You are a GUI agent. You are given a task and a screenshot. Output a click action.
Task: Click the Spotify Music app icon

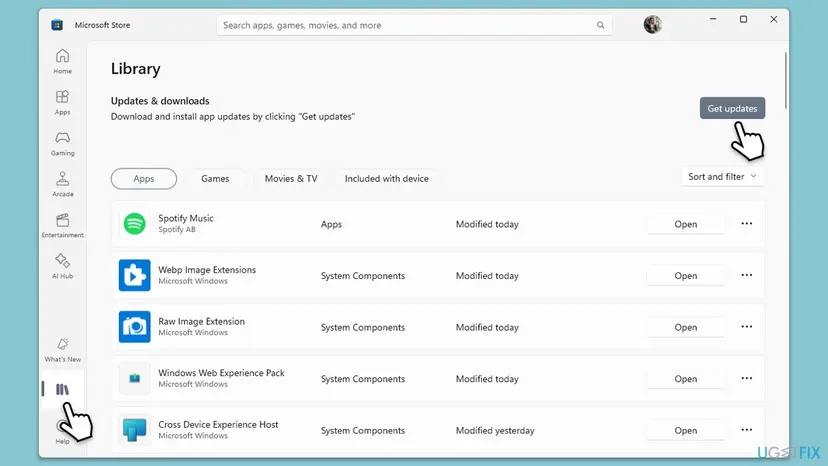click(135, 224)
